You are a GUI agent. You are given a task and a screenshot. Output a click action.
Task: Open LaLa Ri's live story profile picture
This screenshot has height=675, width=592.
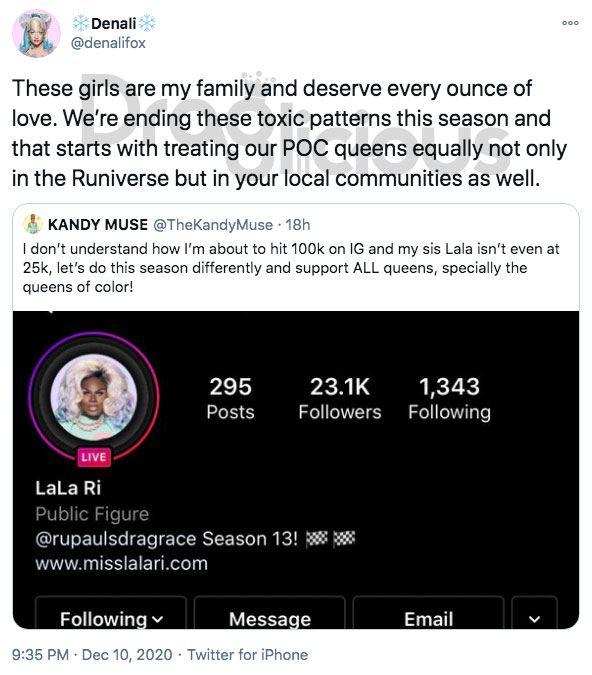94,397
